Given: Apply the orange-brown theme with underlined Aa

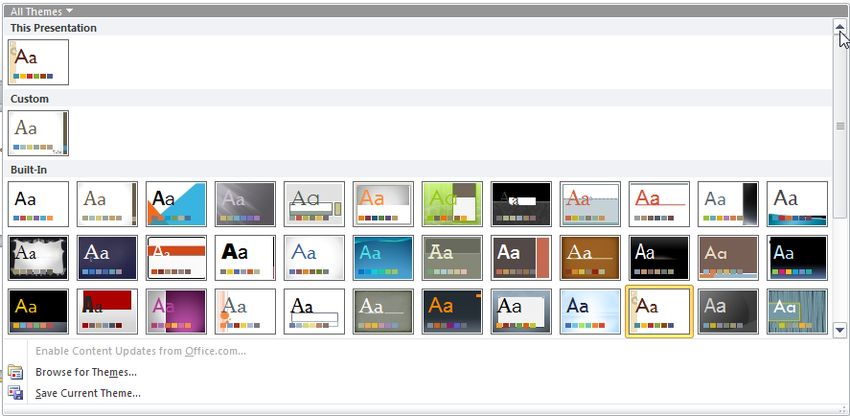Looking at the screenshot, I should coord(590,258).
